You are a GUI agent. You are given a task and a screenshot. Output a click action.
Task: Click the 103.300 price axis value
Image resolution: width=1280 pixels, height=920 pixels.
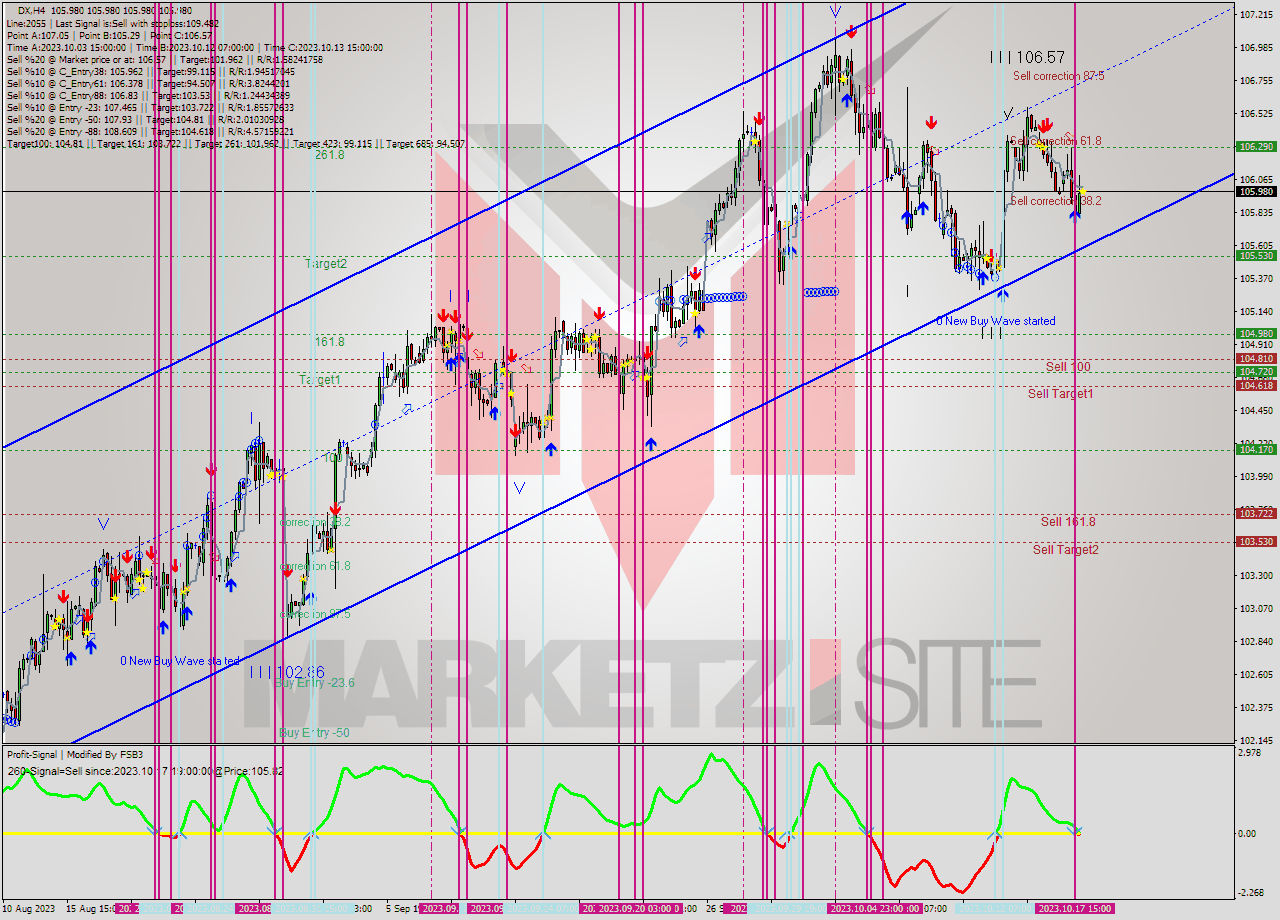[x=1254, y=576]
